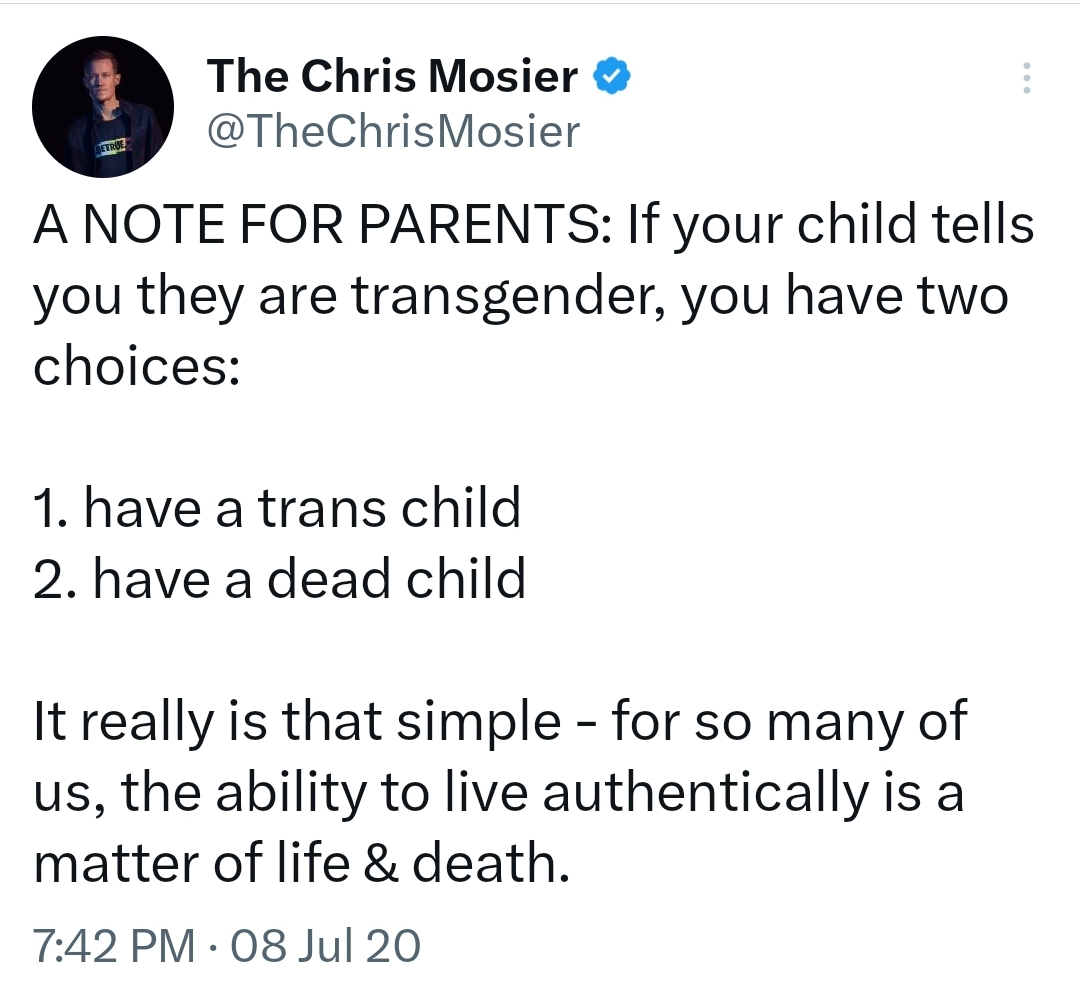Click the line 2. have a dead child
The height and width of the screenshot is (990, 1080).
pos(280,579)
